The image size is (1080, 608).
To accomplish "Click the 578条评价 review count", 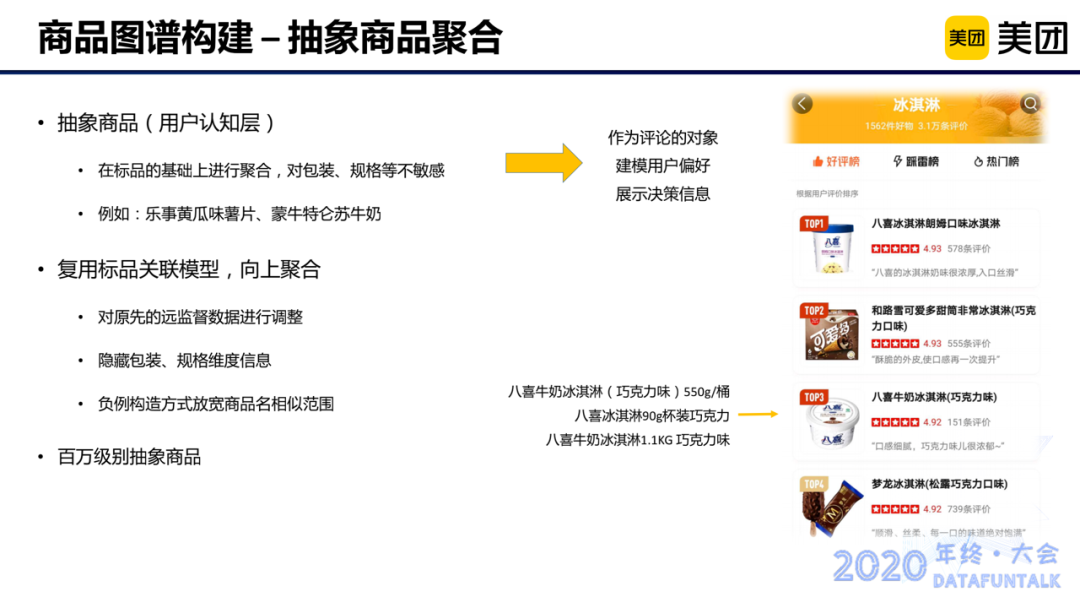I will tap(968, 249).
